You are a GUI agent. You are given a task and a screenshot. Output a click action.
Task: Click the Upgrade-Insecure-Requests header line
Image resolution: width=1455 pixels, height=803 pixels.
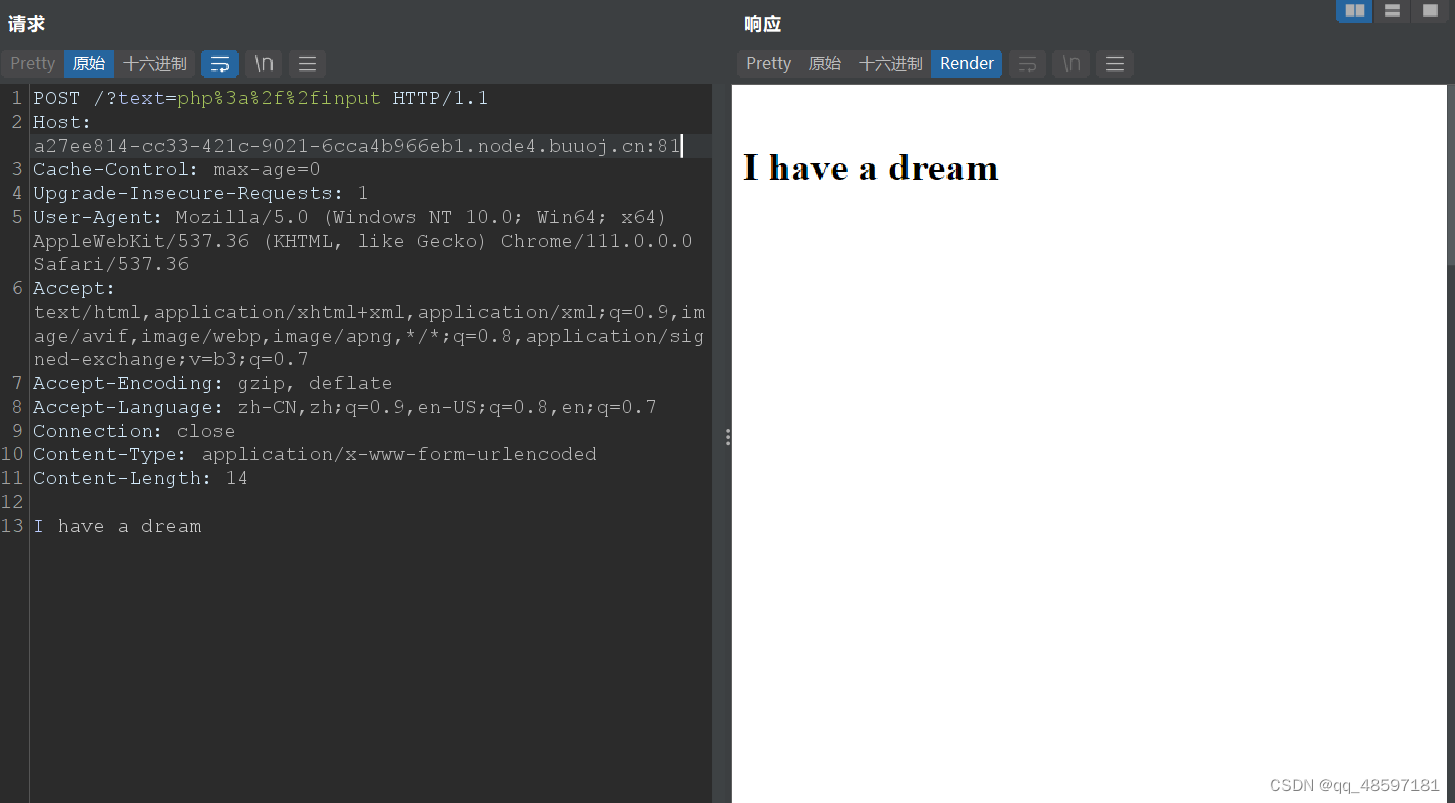click(201, 193)
